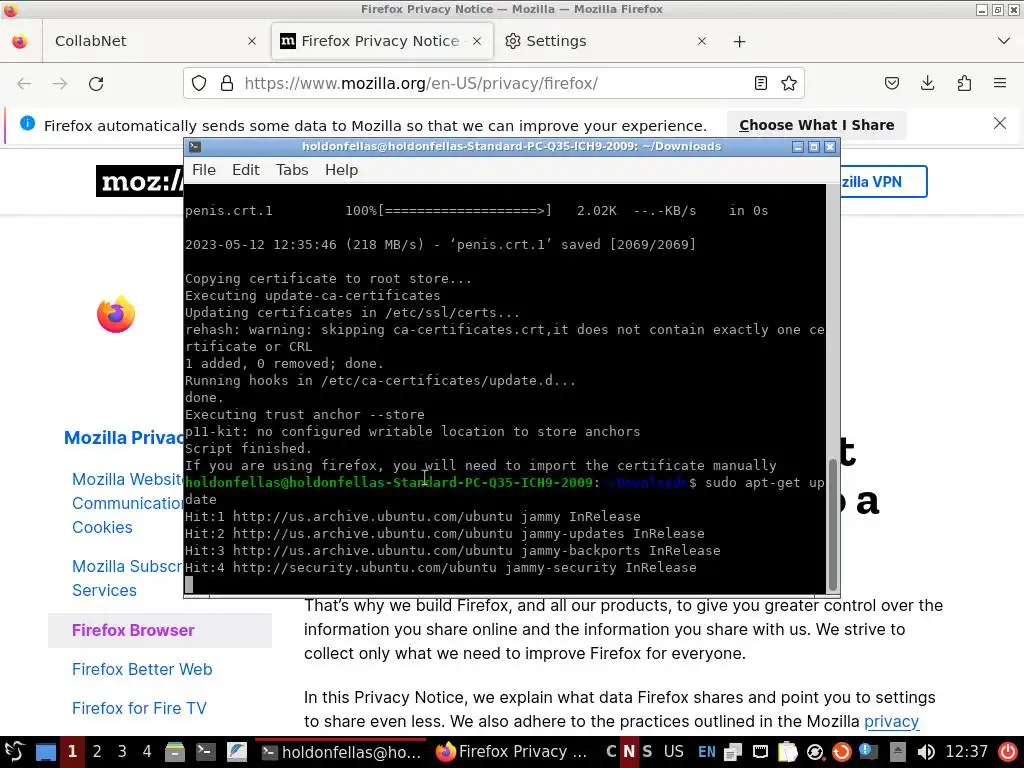Image resolution: width=1024 pixels, height=768 pixels.
Task: Launch terminal from taskbar launcher icon
Action: click(205, 752)
